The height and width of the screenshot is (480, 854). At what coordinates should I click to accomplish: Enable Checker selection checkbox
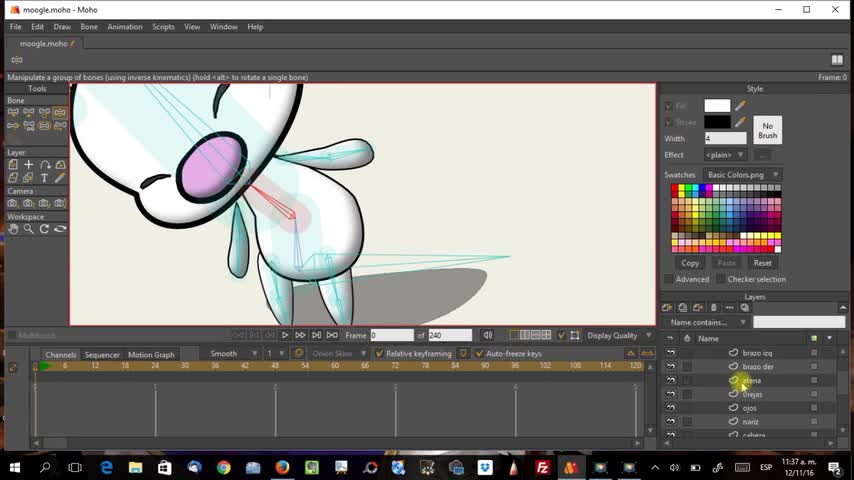[721, 279]
